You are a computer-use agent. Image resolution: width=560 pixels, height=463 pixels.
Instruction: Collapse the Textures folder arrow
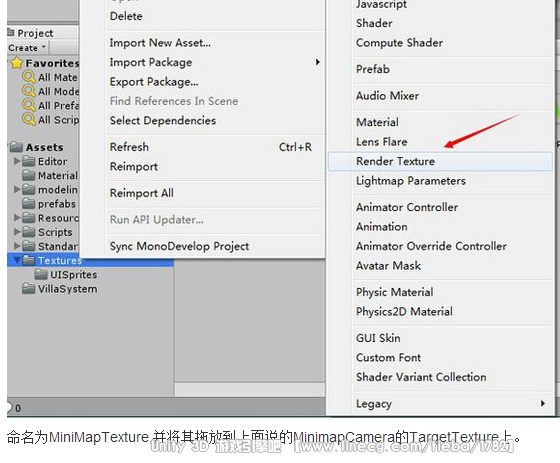(17, 260)
